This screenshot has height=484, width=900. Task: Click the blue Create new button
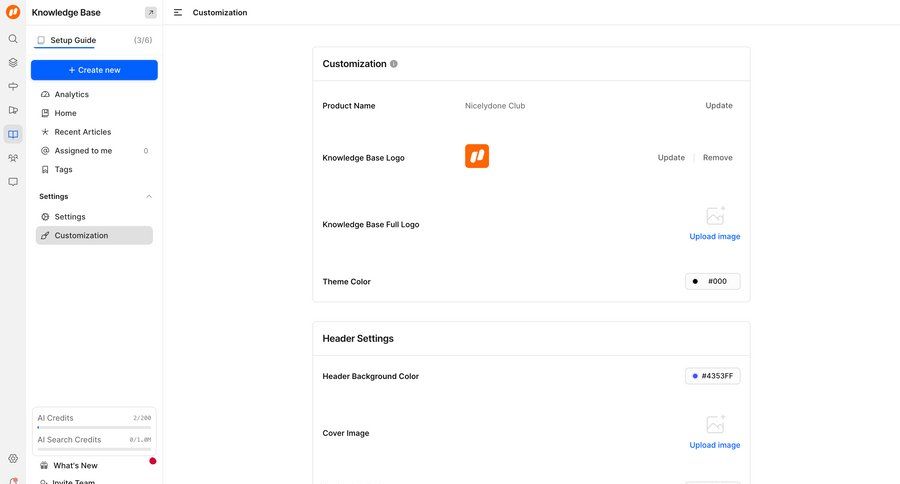94,70
